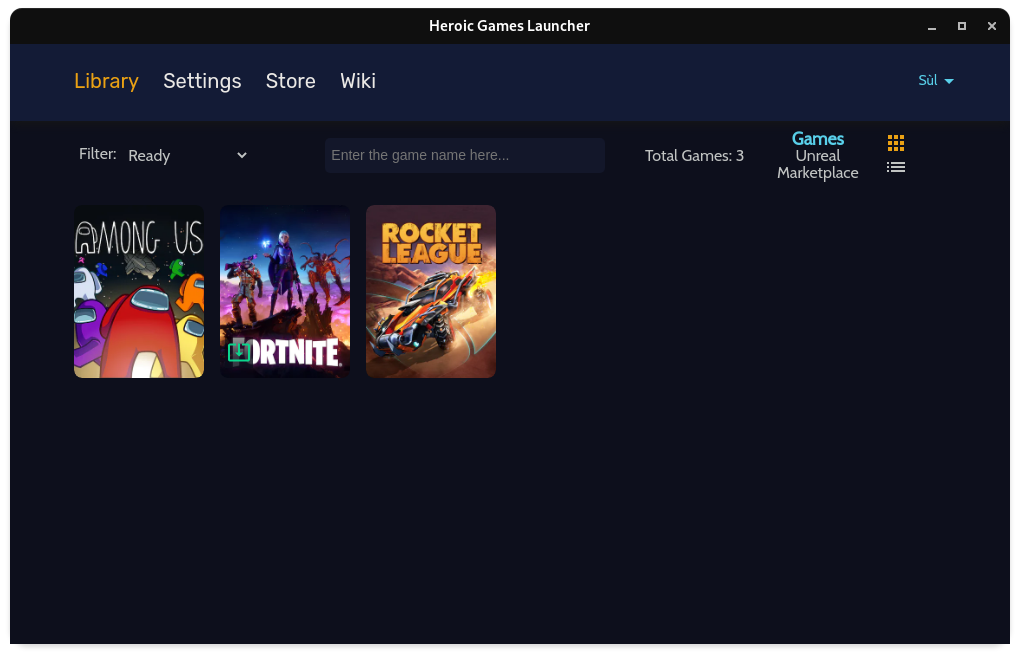The width and height of the screenshot is (1020, 655).
Task: Click the Total Games: 3 counter
Action: (x=694, y=155)
